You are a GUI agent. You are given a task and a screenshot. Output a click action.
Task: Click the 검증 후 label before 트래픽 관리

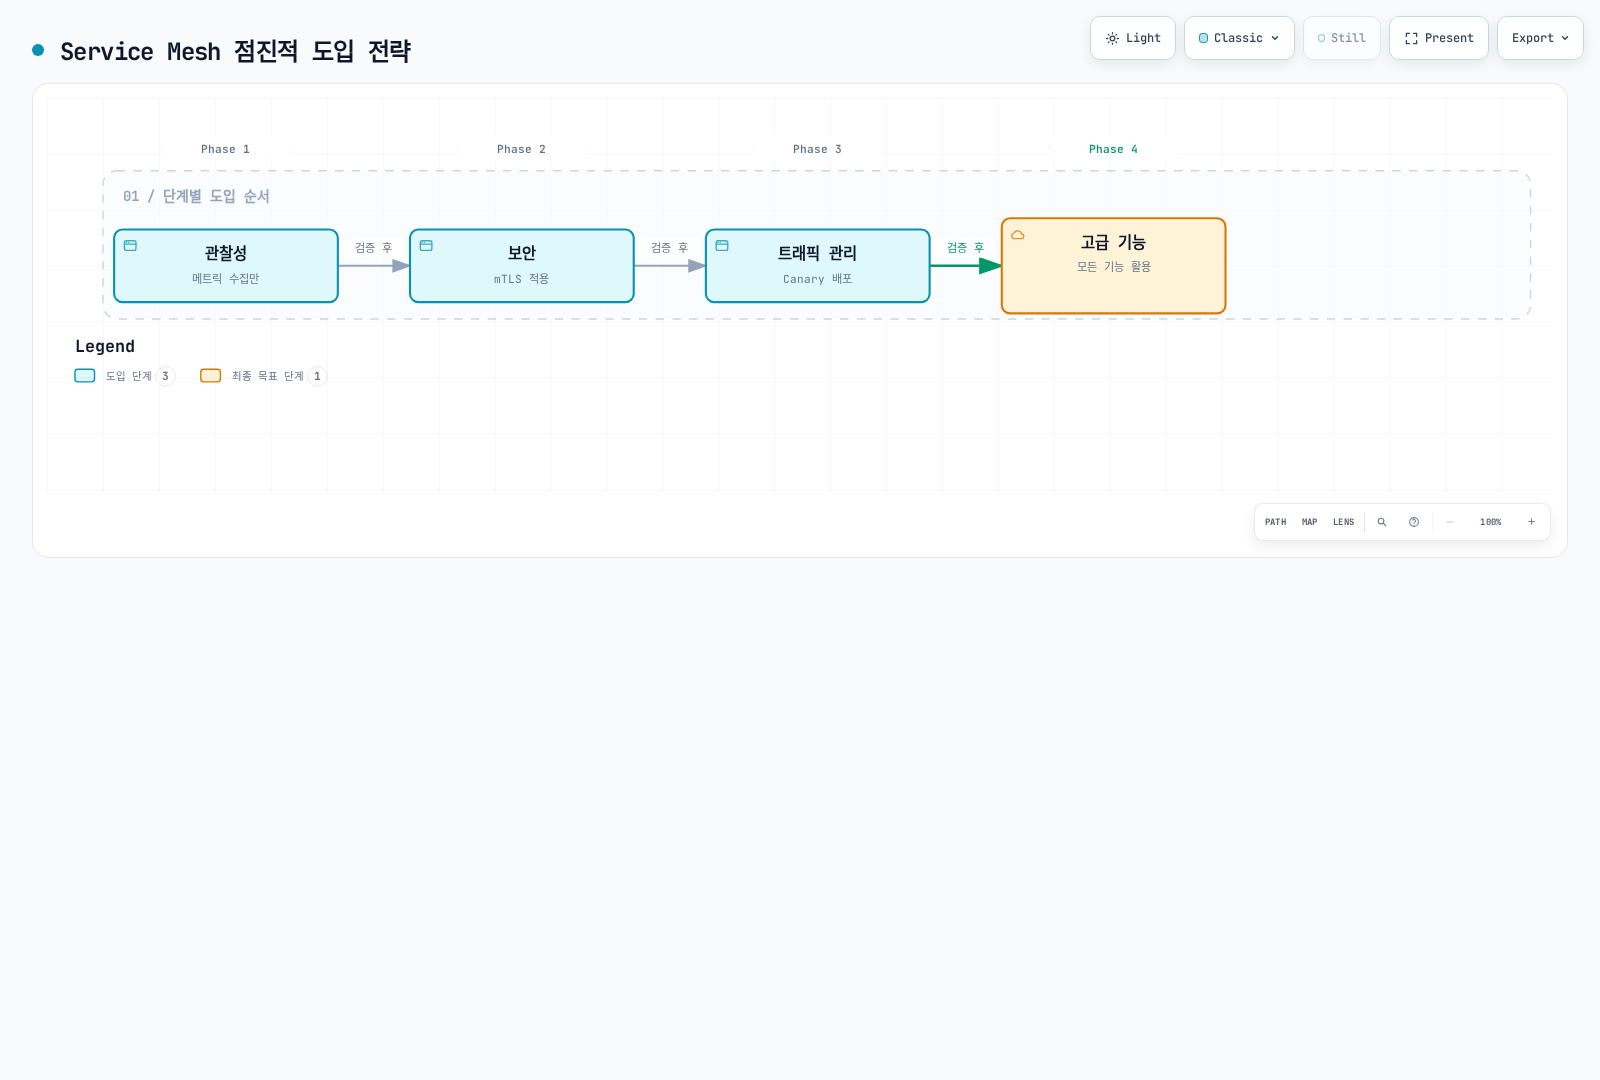pyautogui.click(x=670, y=248)
